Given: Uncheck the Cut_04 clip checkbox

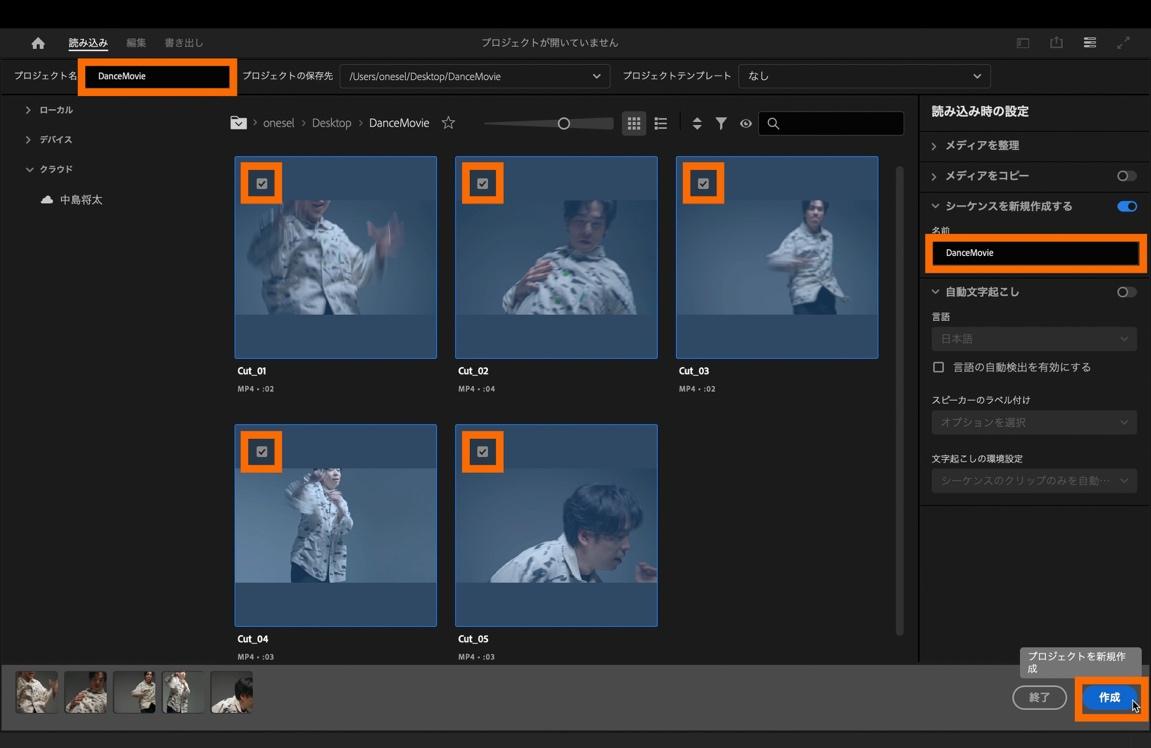Looking at the screenshot, I should (262, 451).
